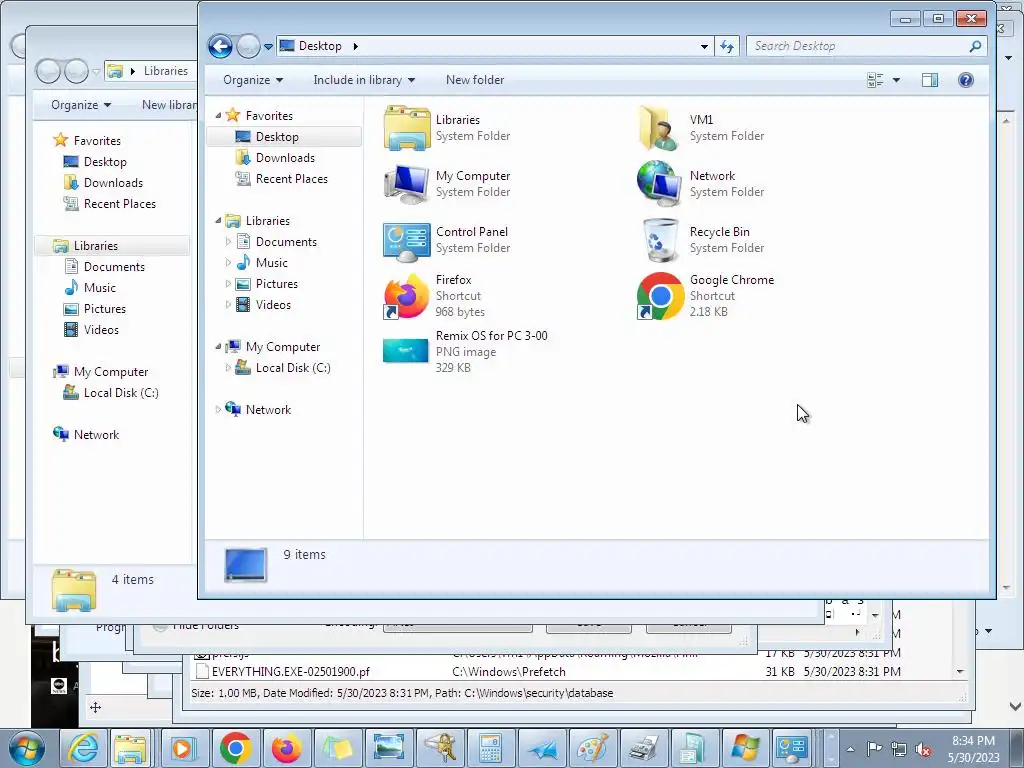Click the Action Center flag tray icon
Screen dimensions: 1024x768
874,749
